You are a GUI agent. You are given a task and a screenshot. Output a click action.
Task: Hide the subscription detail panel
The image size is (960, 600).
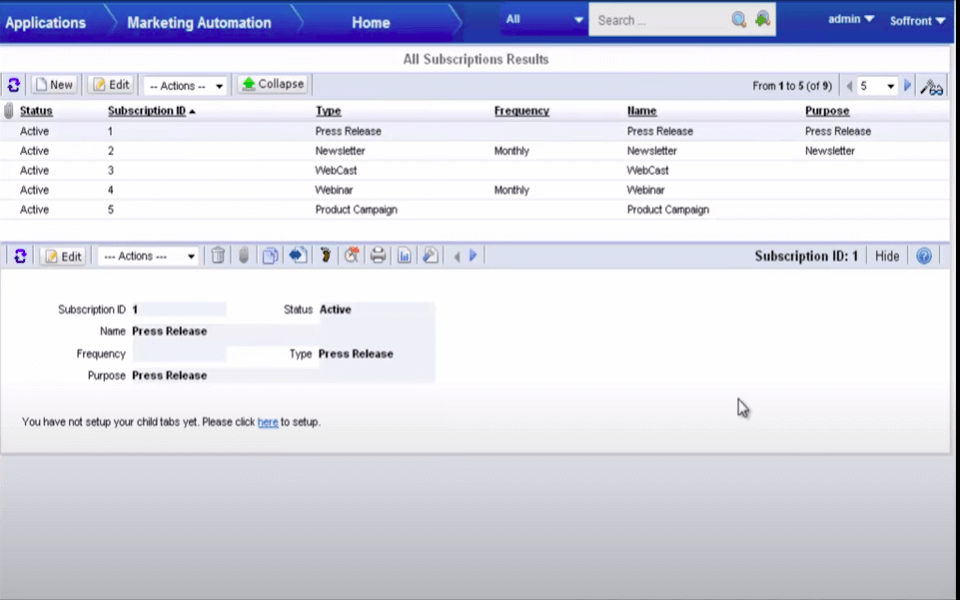click(x=887, y=256)
